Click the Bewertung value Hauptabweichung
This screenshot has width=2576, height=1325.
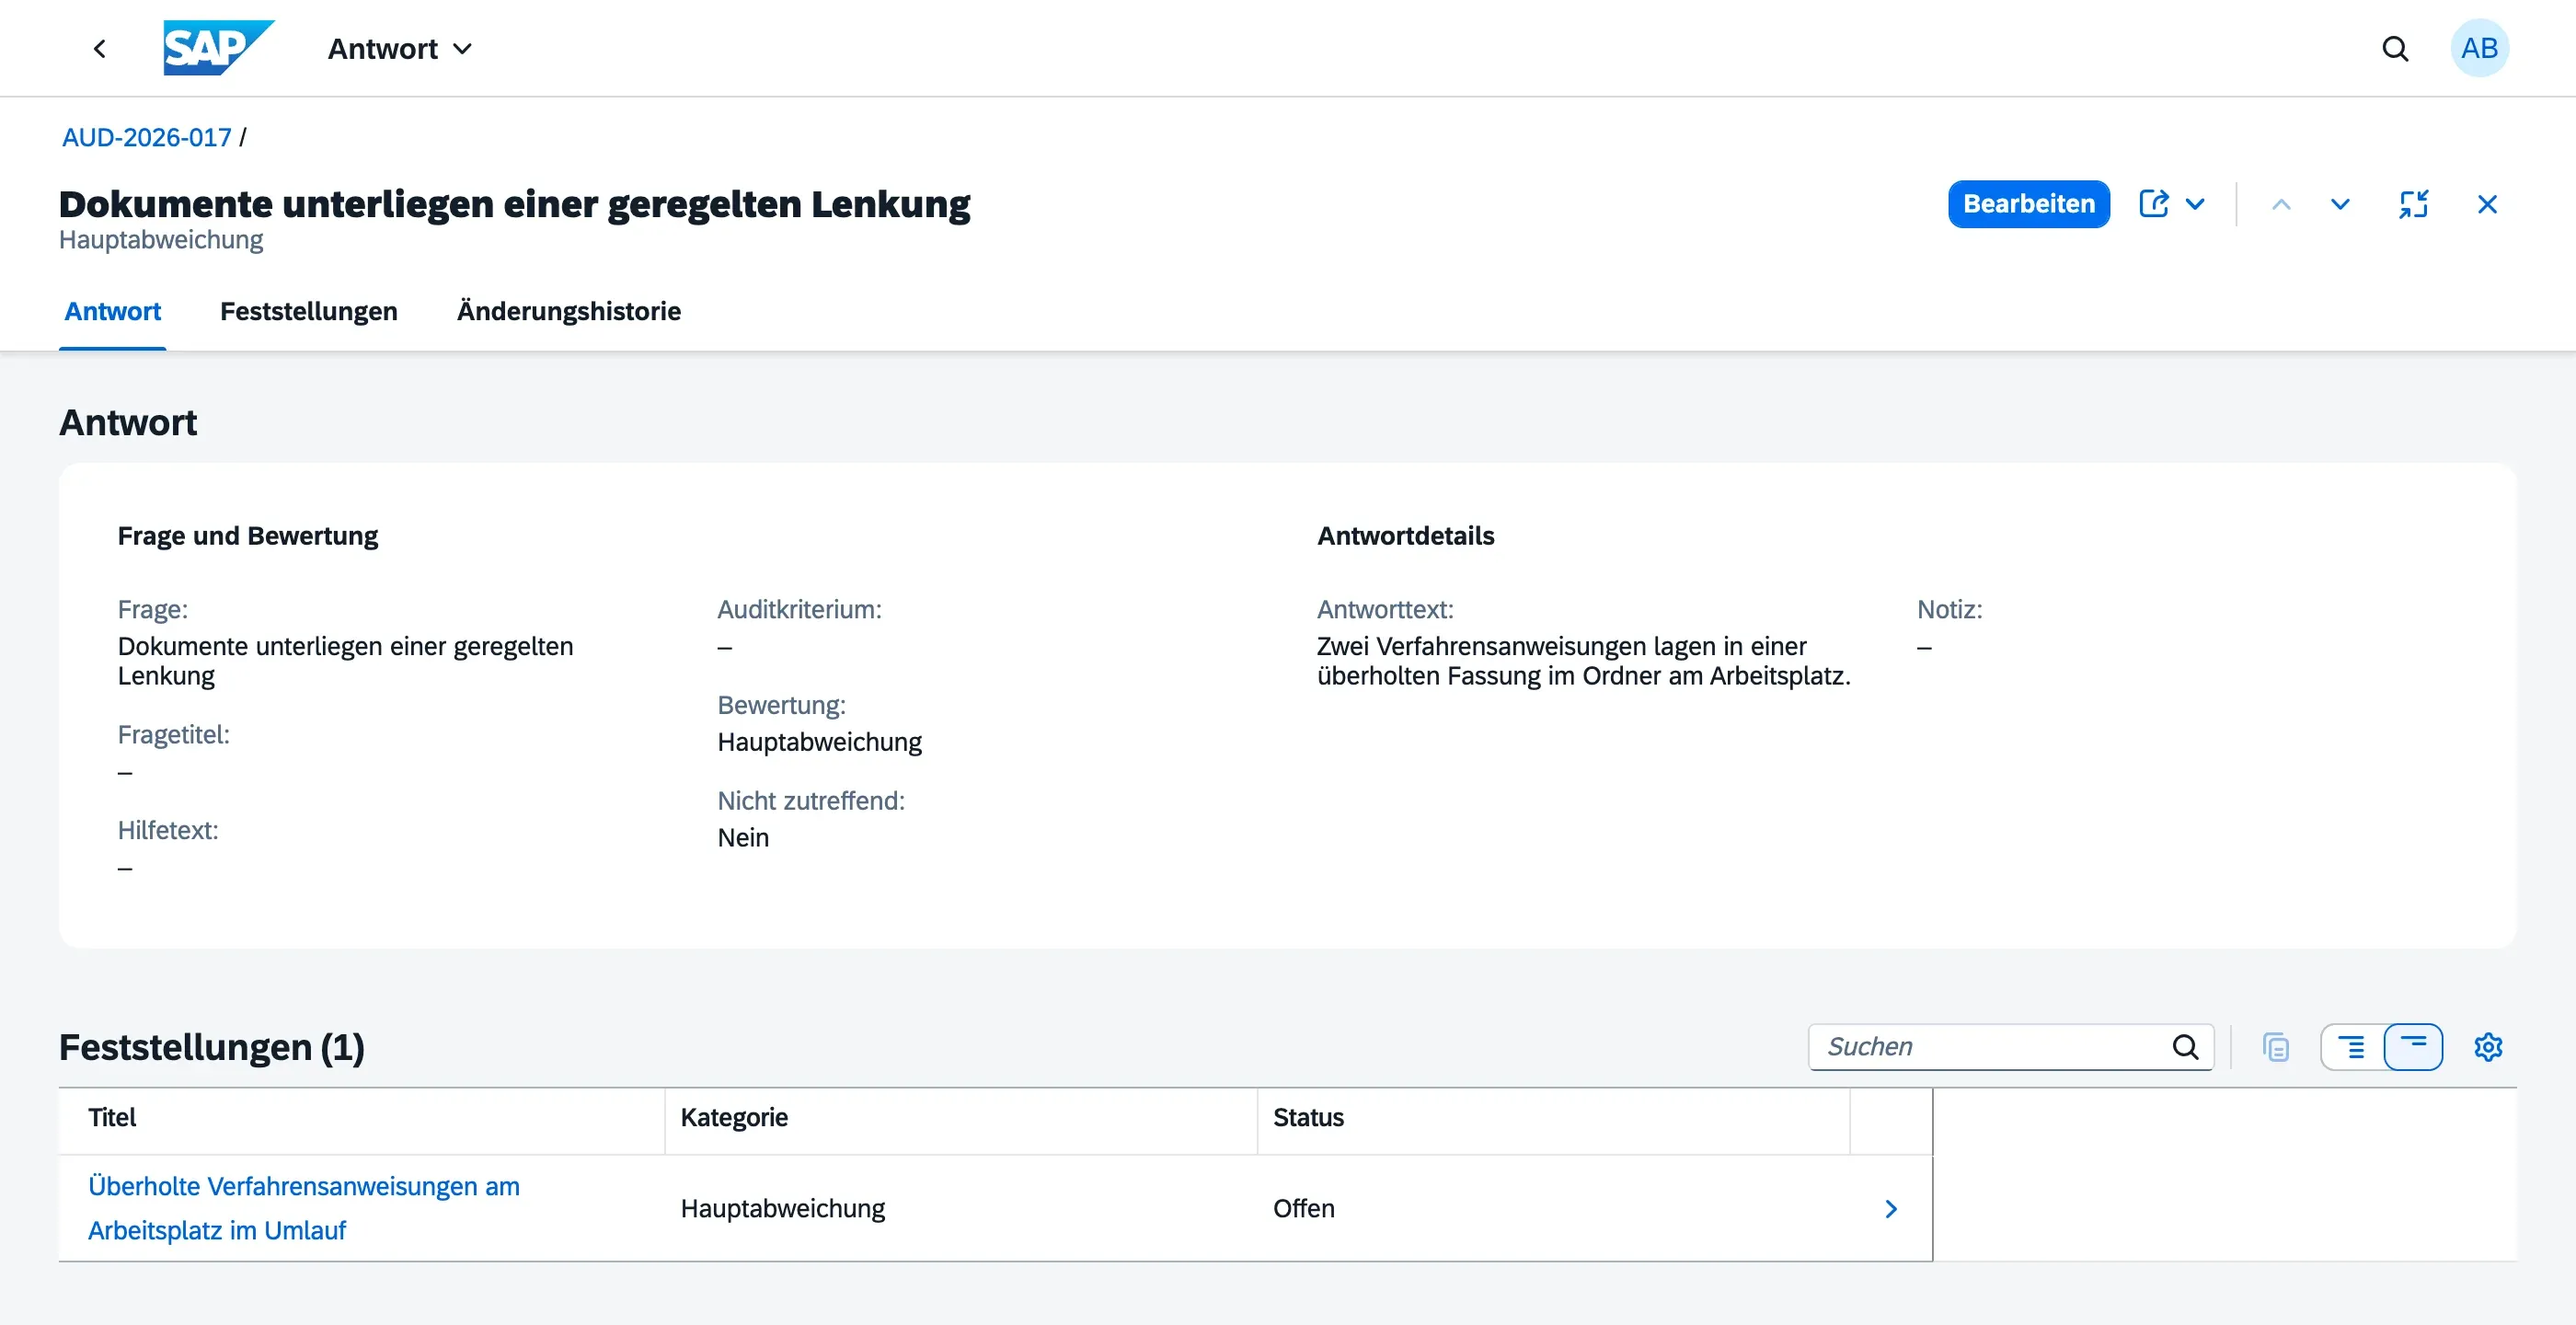point(819,741)
